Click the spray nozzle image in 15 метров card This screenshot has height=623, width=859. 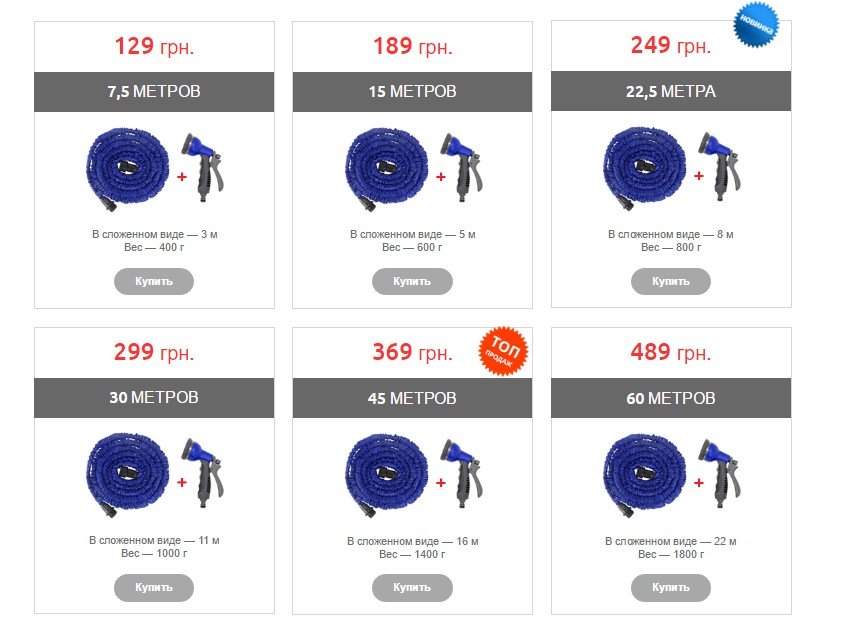[x=462, y=166]
